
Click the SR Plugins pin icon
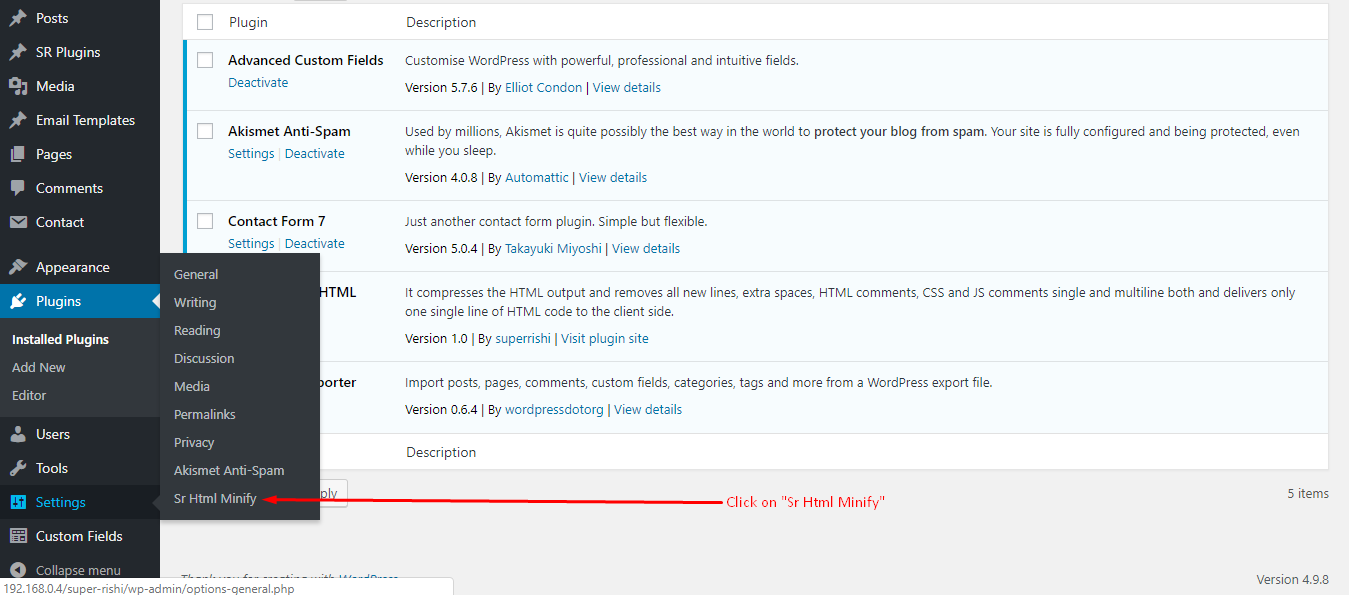[x=18, y=52]
